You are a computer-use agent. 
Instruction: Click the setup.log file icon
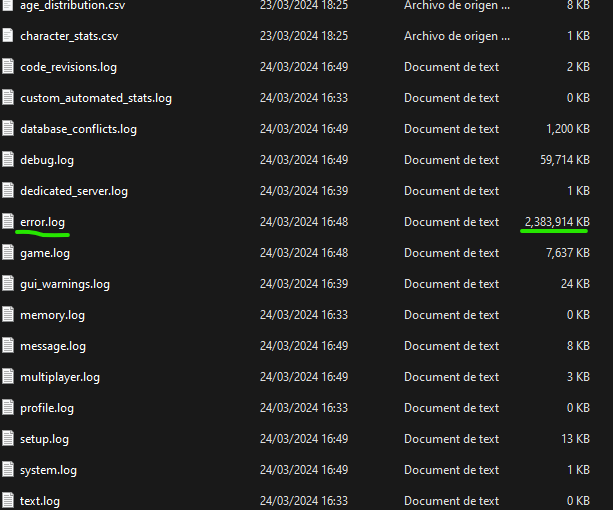coord(7,438)
